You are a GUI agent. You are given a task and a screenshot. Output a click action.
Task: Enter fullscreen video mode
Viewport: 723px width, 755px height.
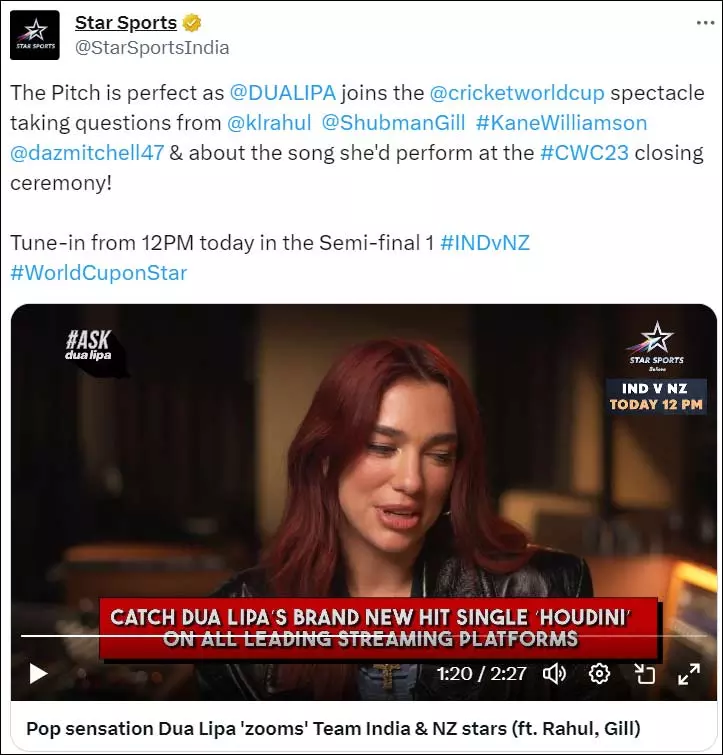[689, 674]
